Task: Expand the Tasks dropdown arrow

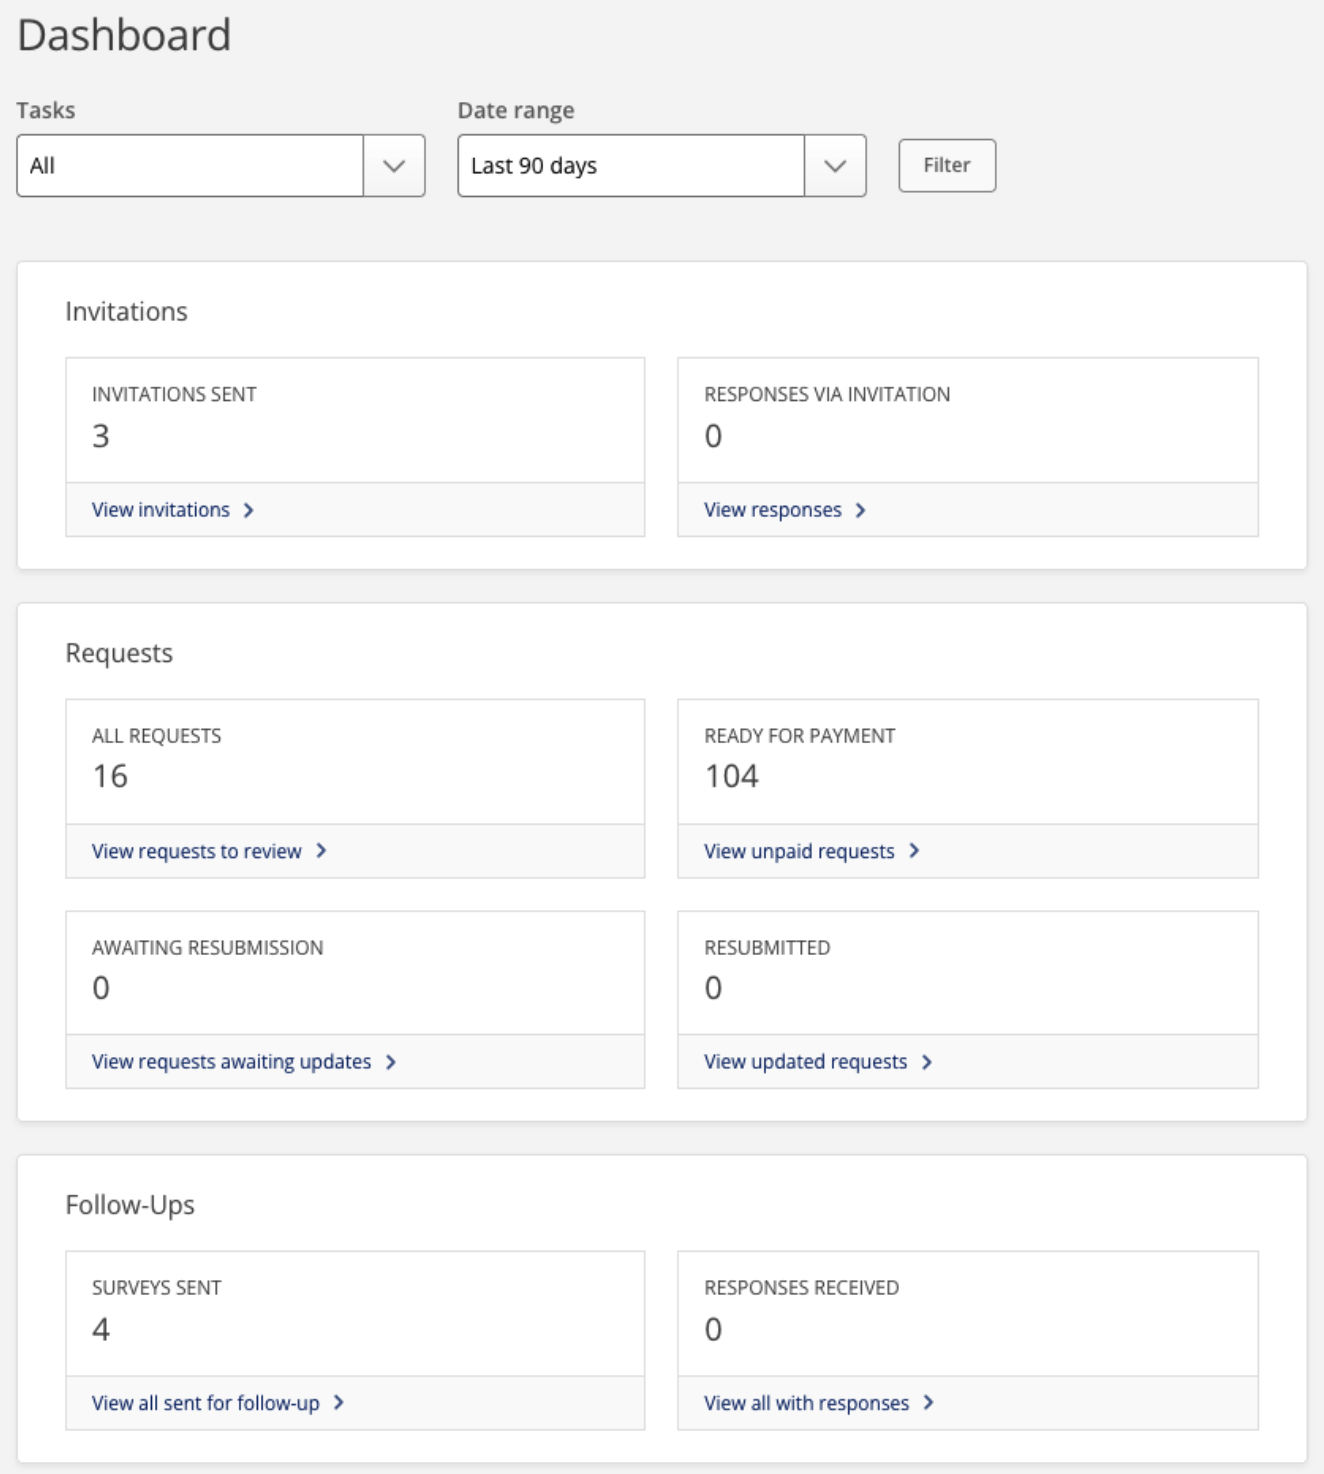Action: tap(394, 166)
